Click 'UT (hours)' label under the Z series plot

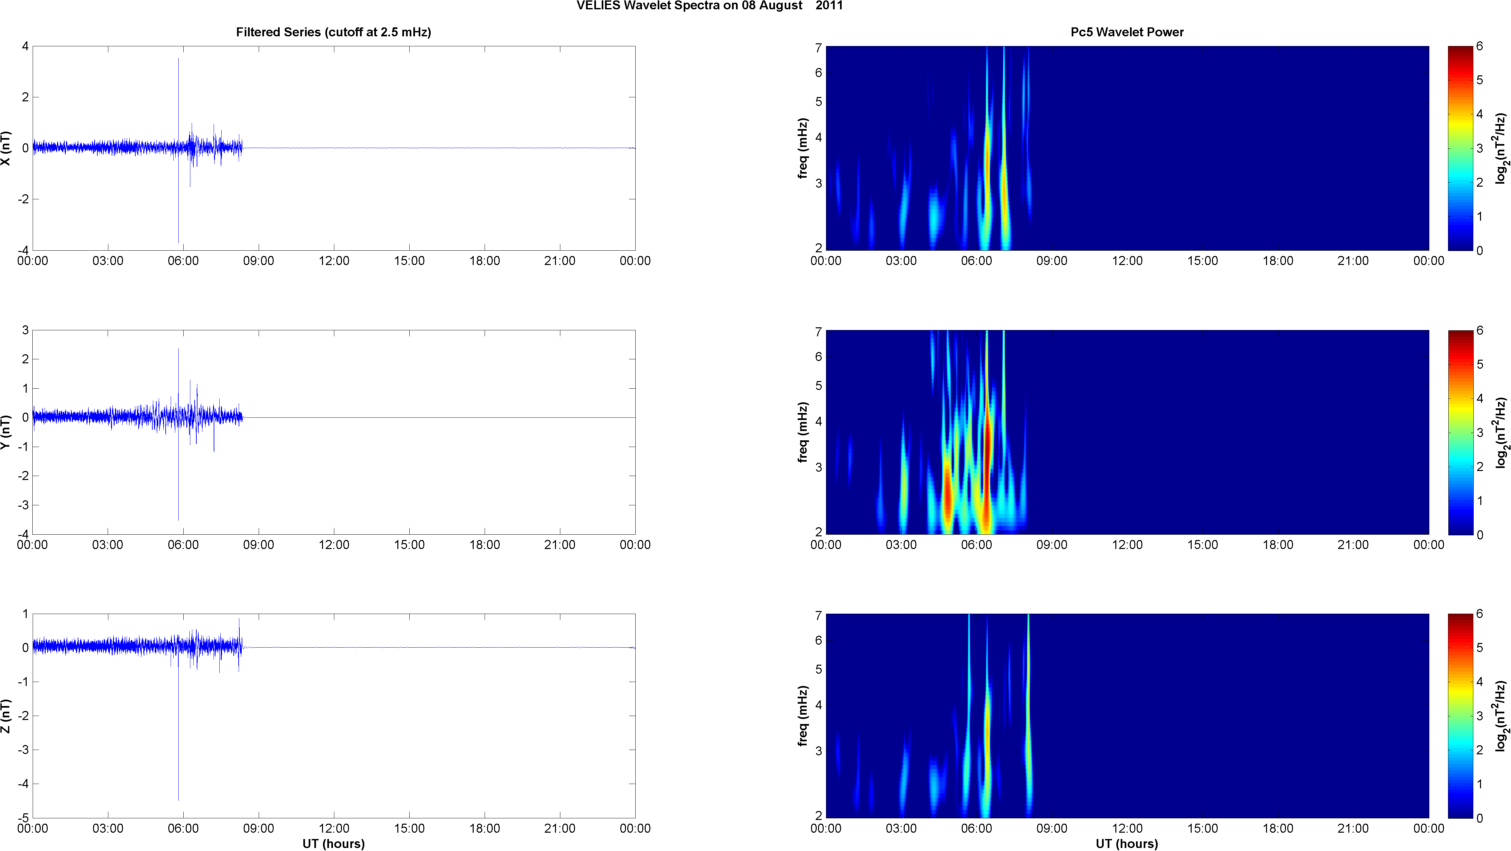[333, 844]
